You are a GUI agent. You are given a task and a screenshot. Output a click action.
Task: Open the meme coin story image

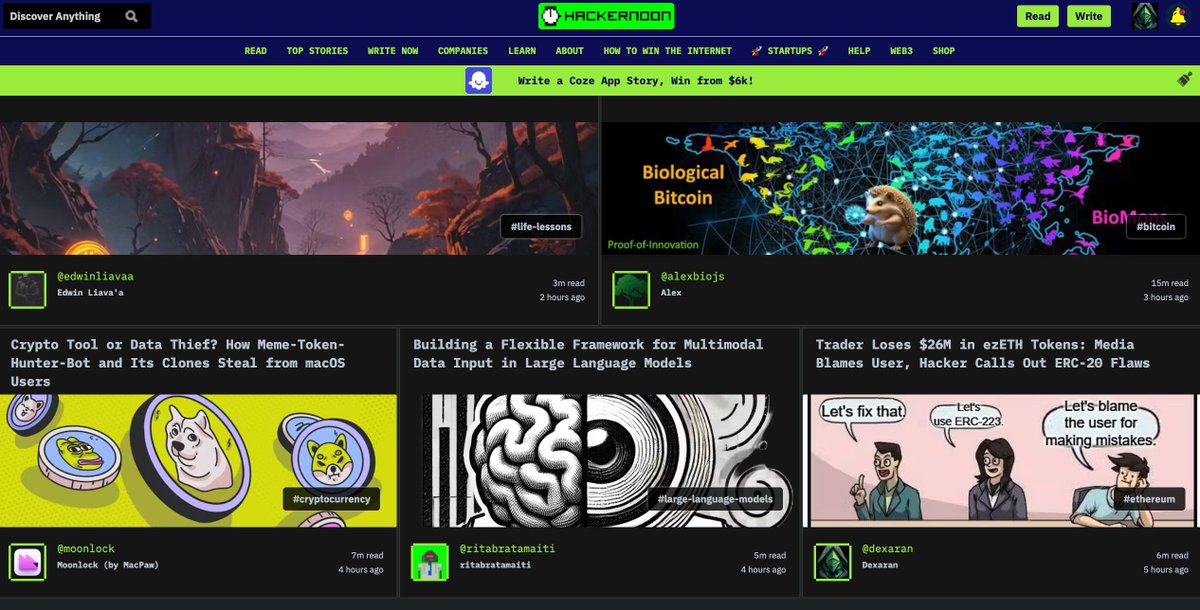[x=198, y=460]
